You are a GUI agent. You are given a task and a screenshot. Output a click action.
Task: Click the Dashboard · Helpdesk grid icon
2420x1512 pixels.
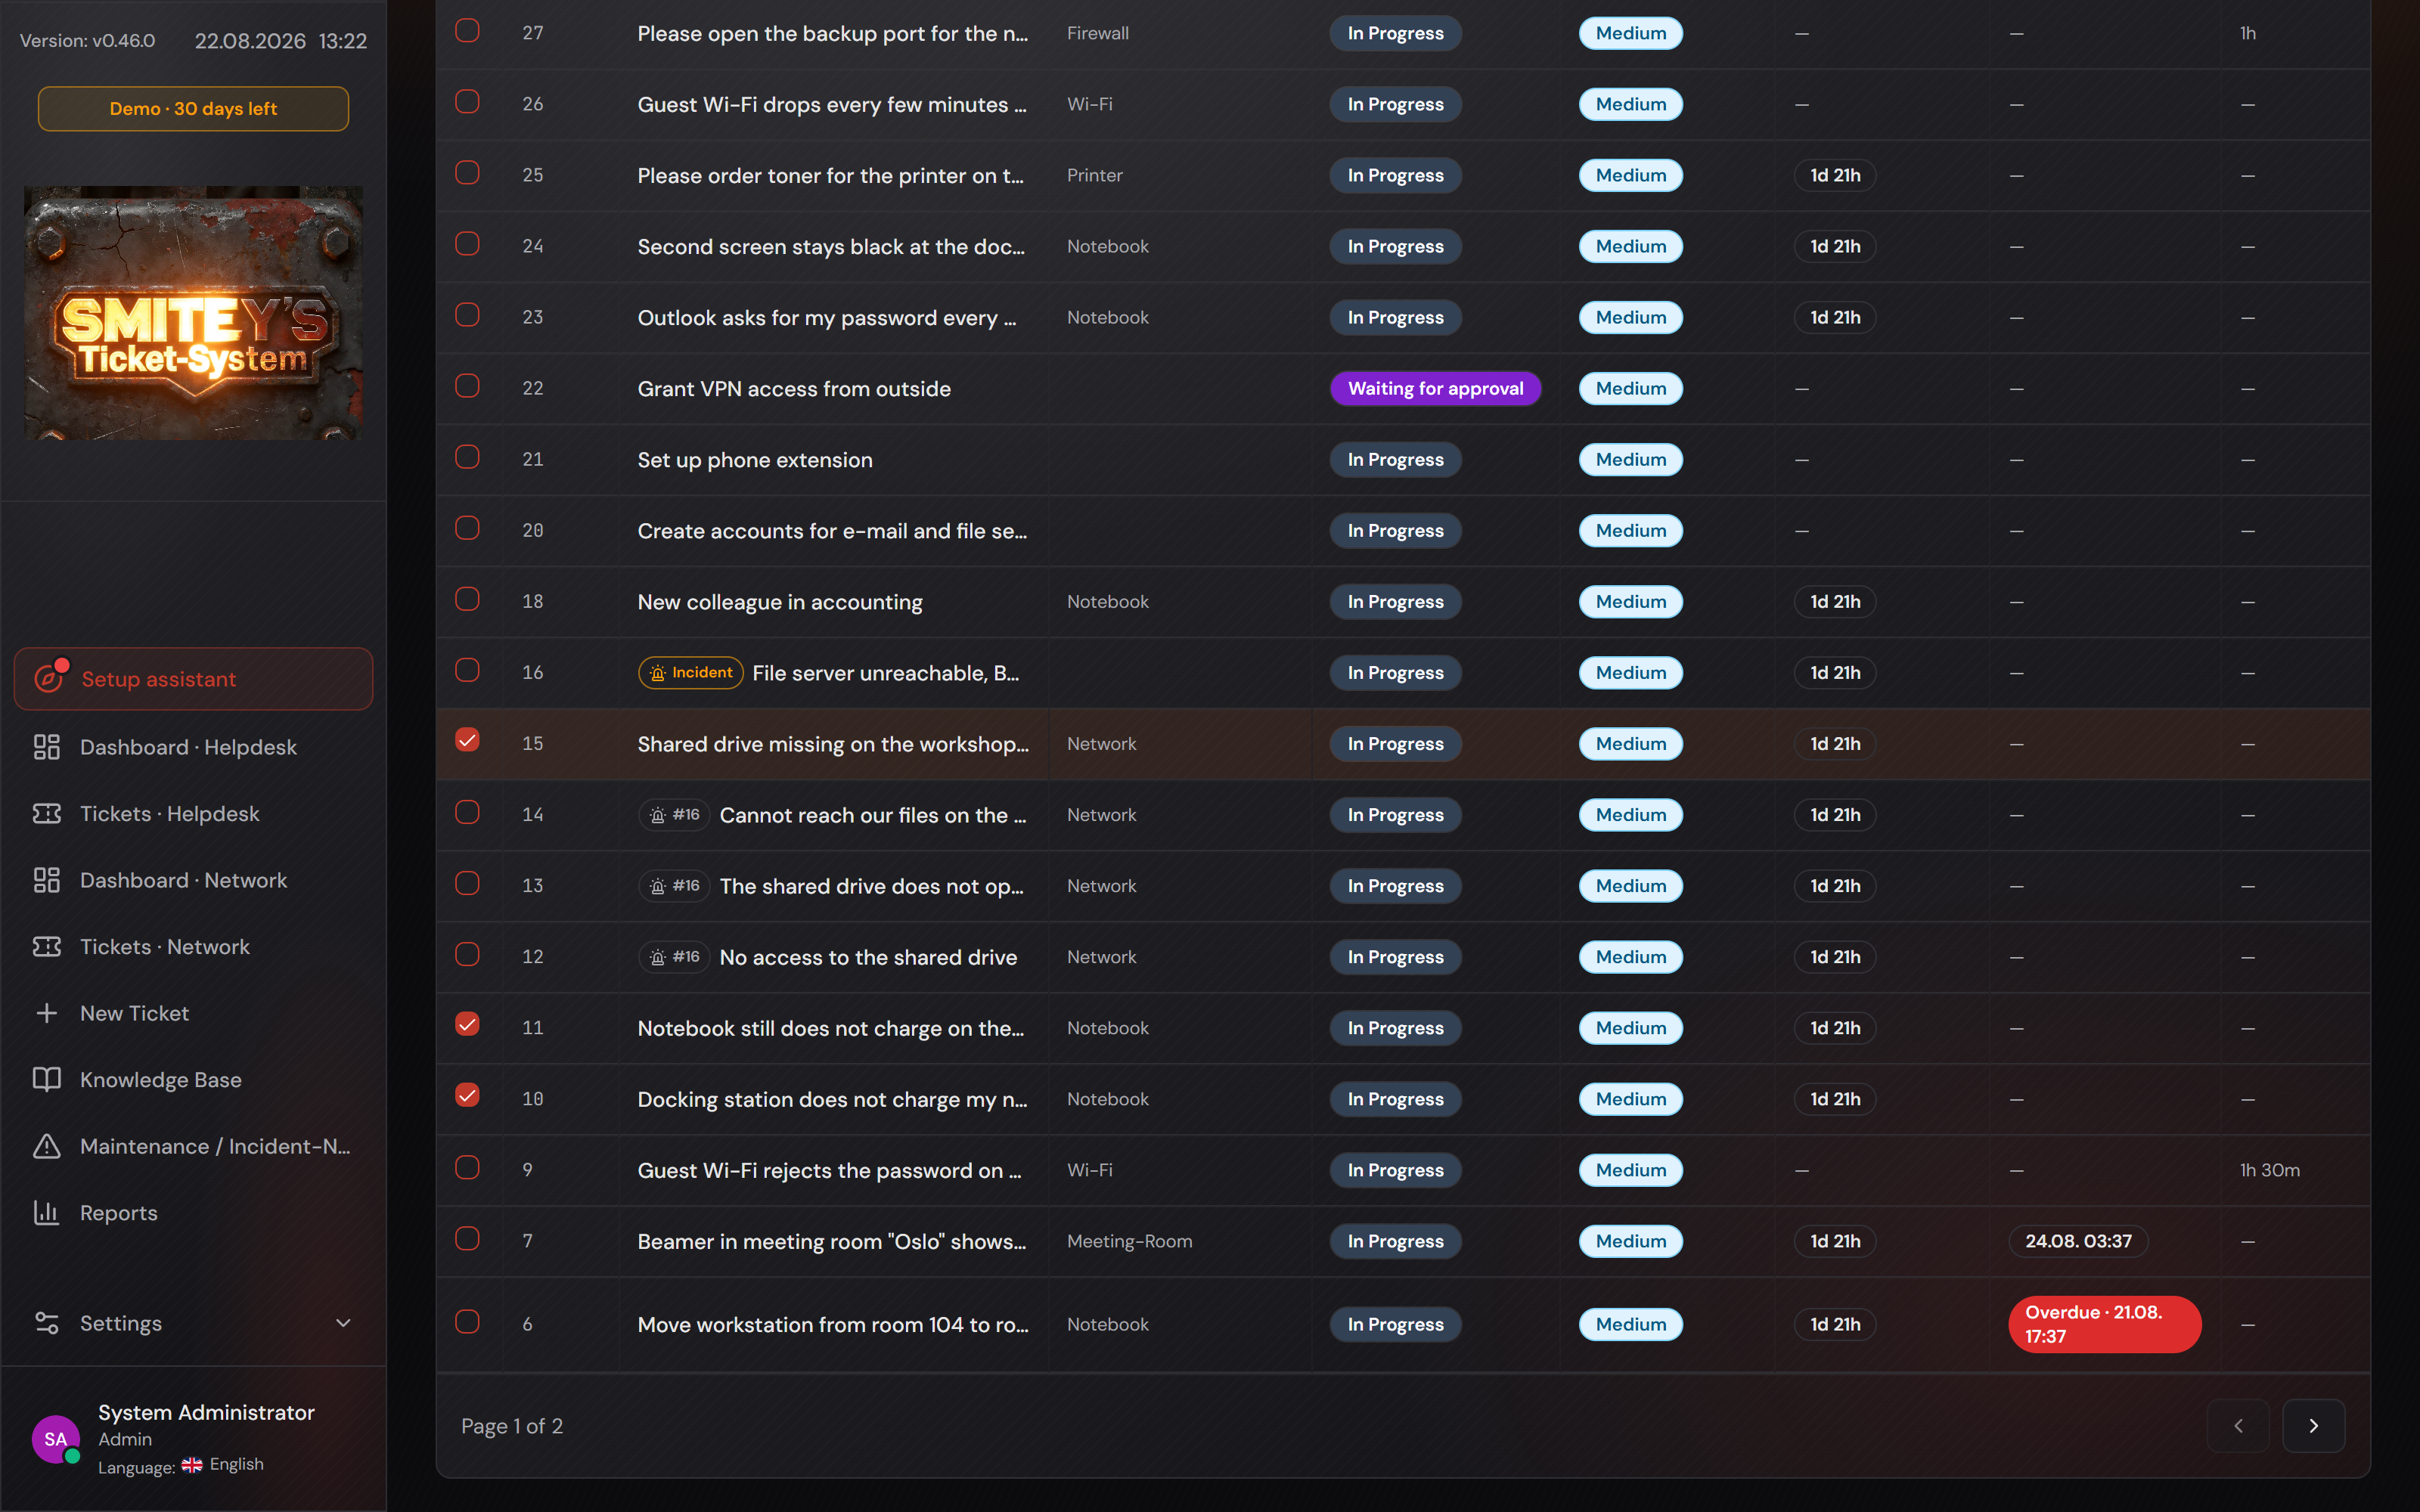click(x=47, y=747)
